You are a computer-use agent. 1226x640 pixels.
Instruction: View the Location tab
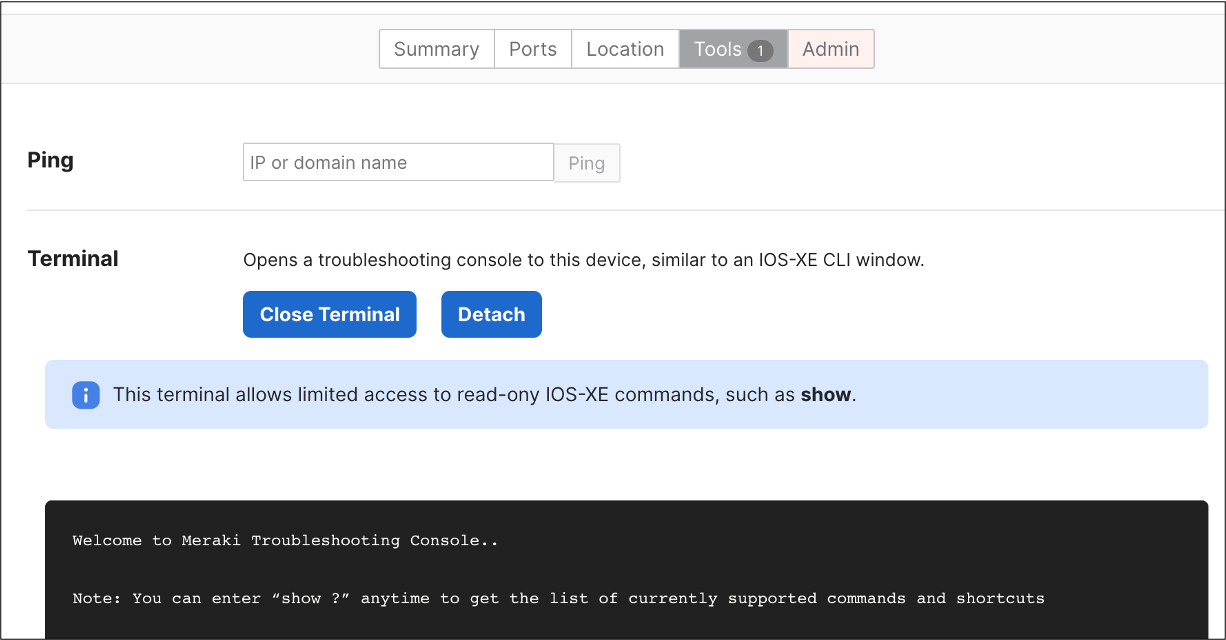click(x=624, y=48)
